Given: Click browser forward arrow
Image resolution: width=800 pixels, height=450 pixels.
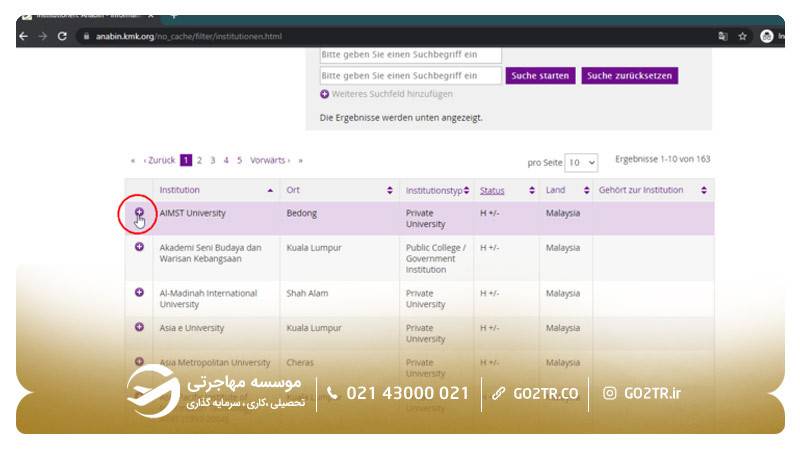Looking at the screenshot, I should (42, 36).
